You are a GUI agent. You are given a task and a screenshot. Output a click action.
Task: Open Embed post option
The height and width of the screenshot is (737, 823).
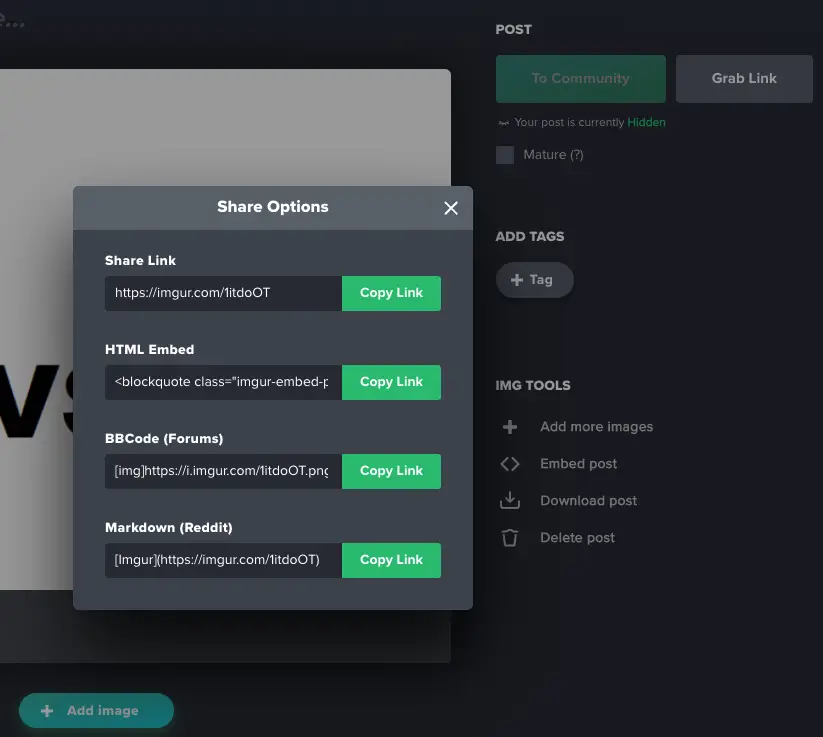[x=578, y=464]
